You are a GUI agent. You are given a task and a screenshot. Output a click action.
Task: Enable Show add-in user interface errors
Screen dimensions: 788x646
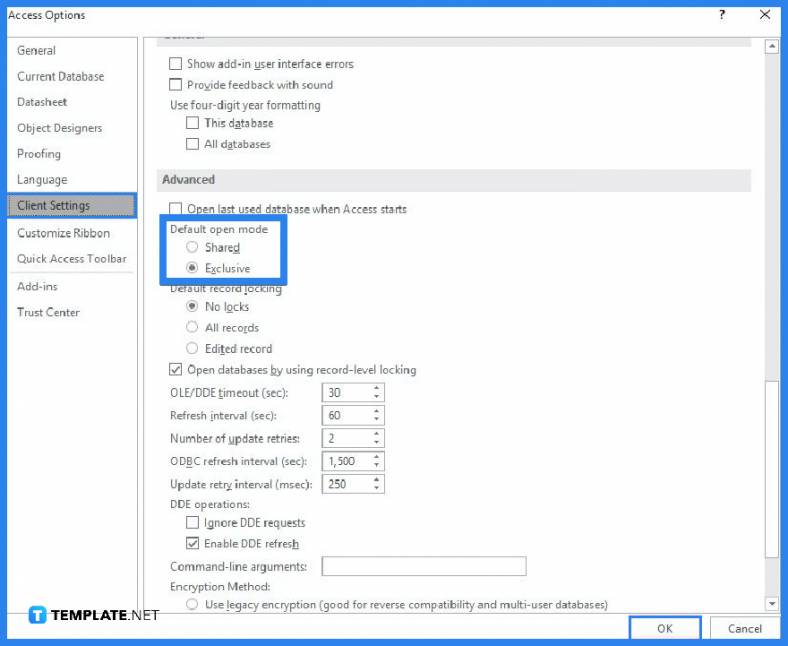tap(177, 64)
